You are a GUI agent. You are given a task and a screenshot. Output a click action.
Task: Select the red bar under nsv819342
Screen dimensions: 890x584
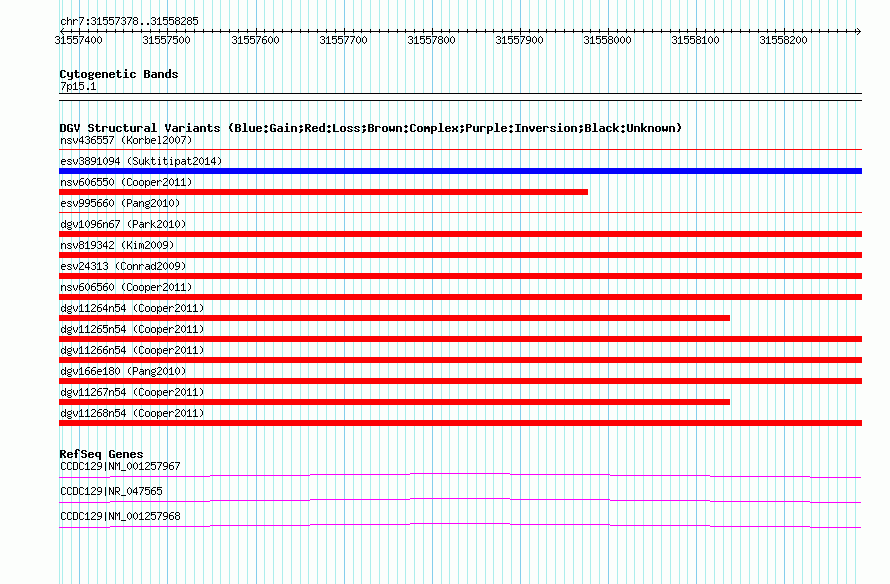460,255
